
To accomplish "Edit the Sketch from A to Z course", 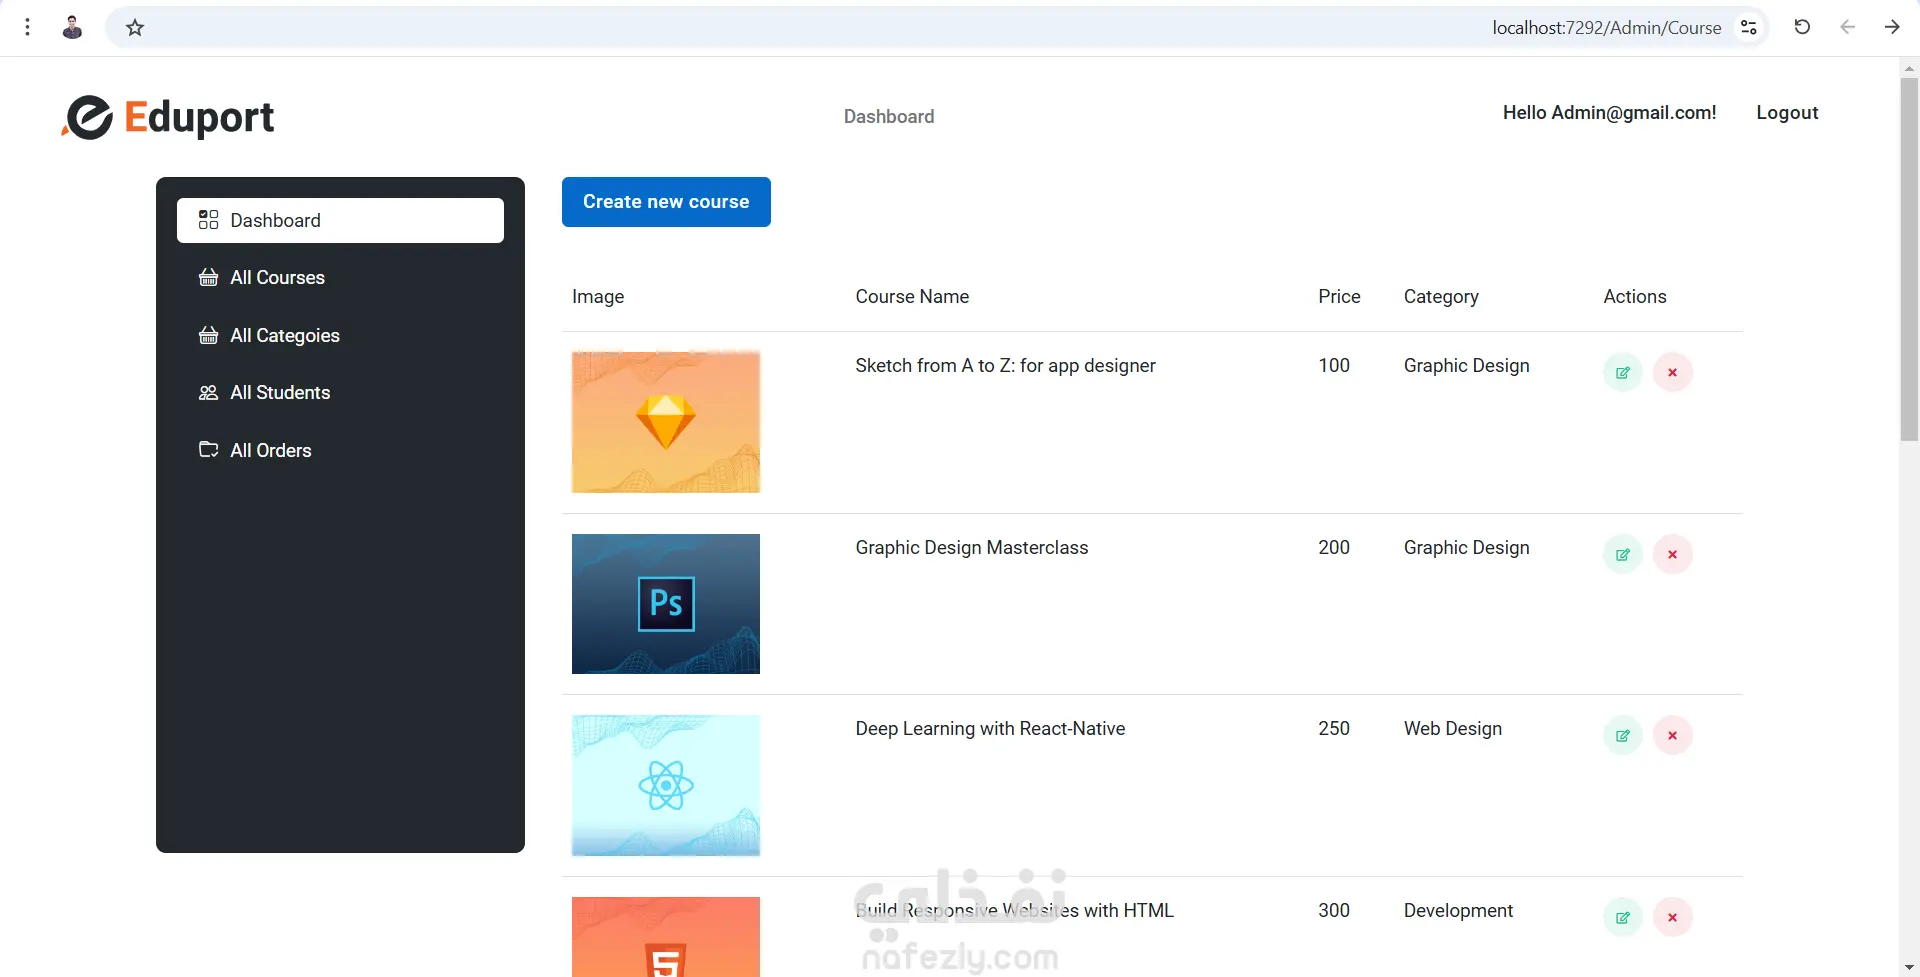I will (1623, 373).
